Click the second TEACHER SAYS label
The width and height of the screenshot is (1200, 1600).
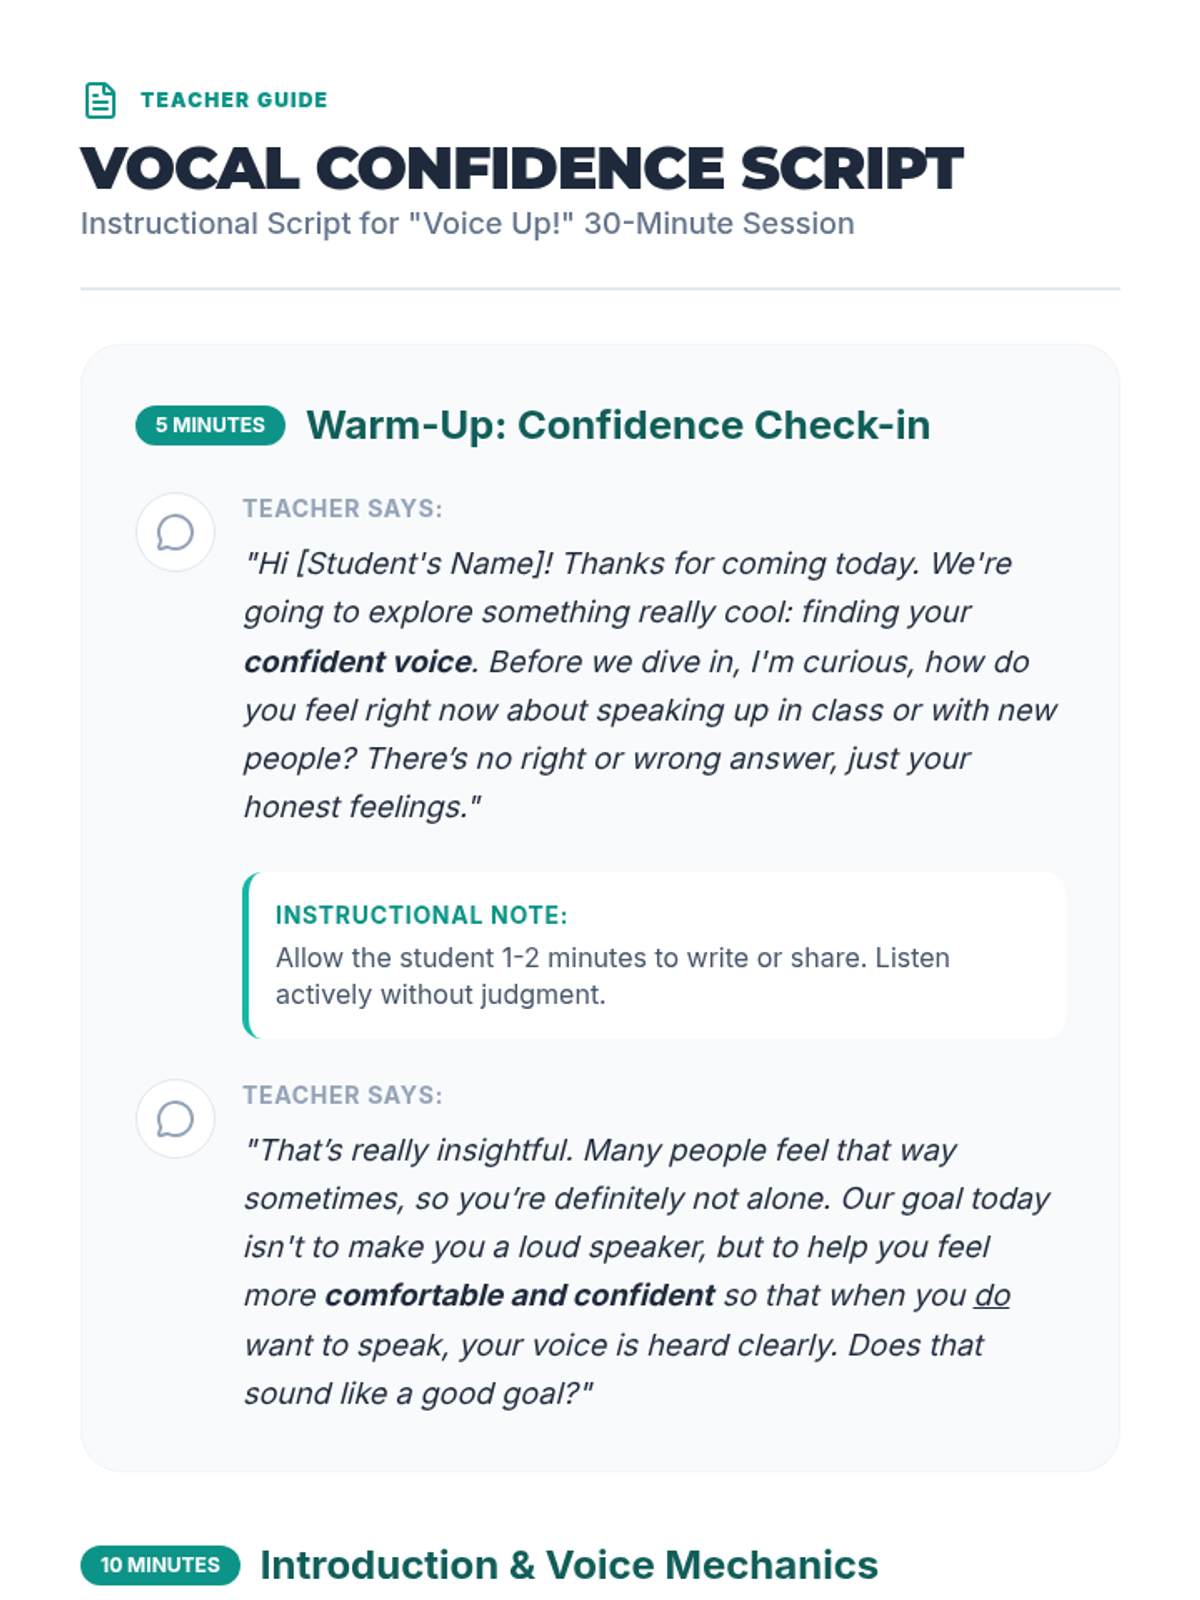pos(342,1095)
